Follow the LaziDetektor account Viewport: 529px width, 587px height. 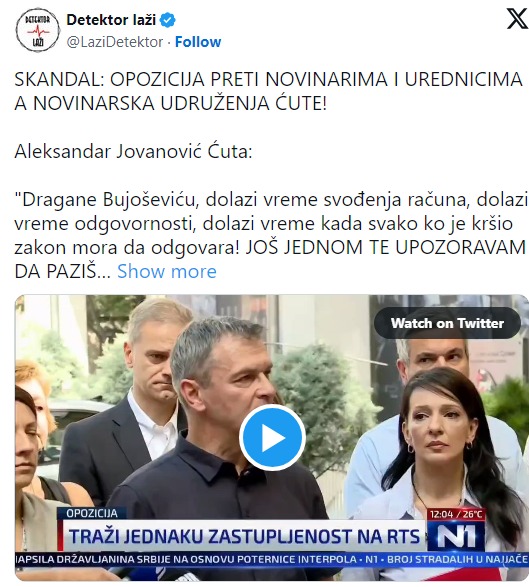pos(198,42)
